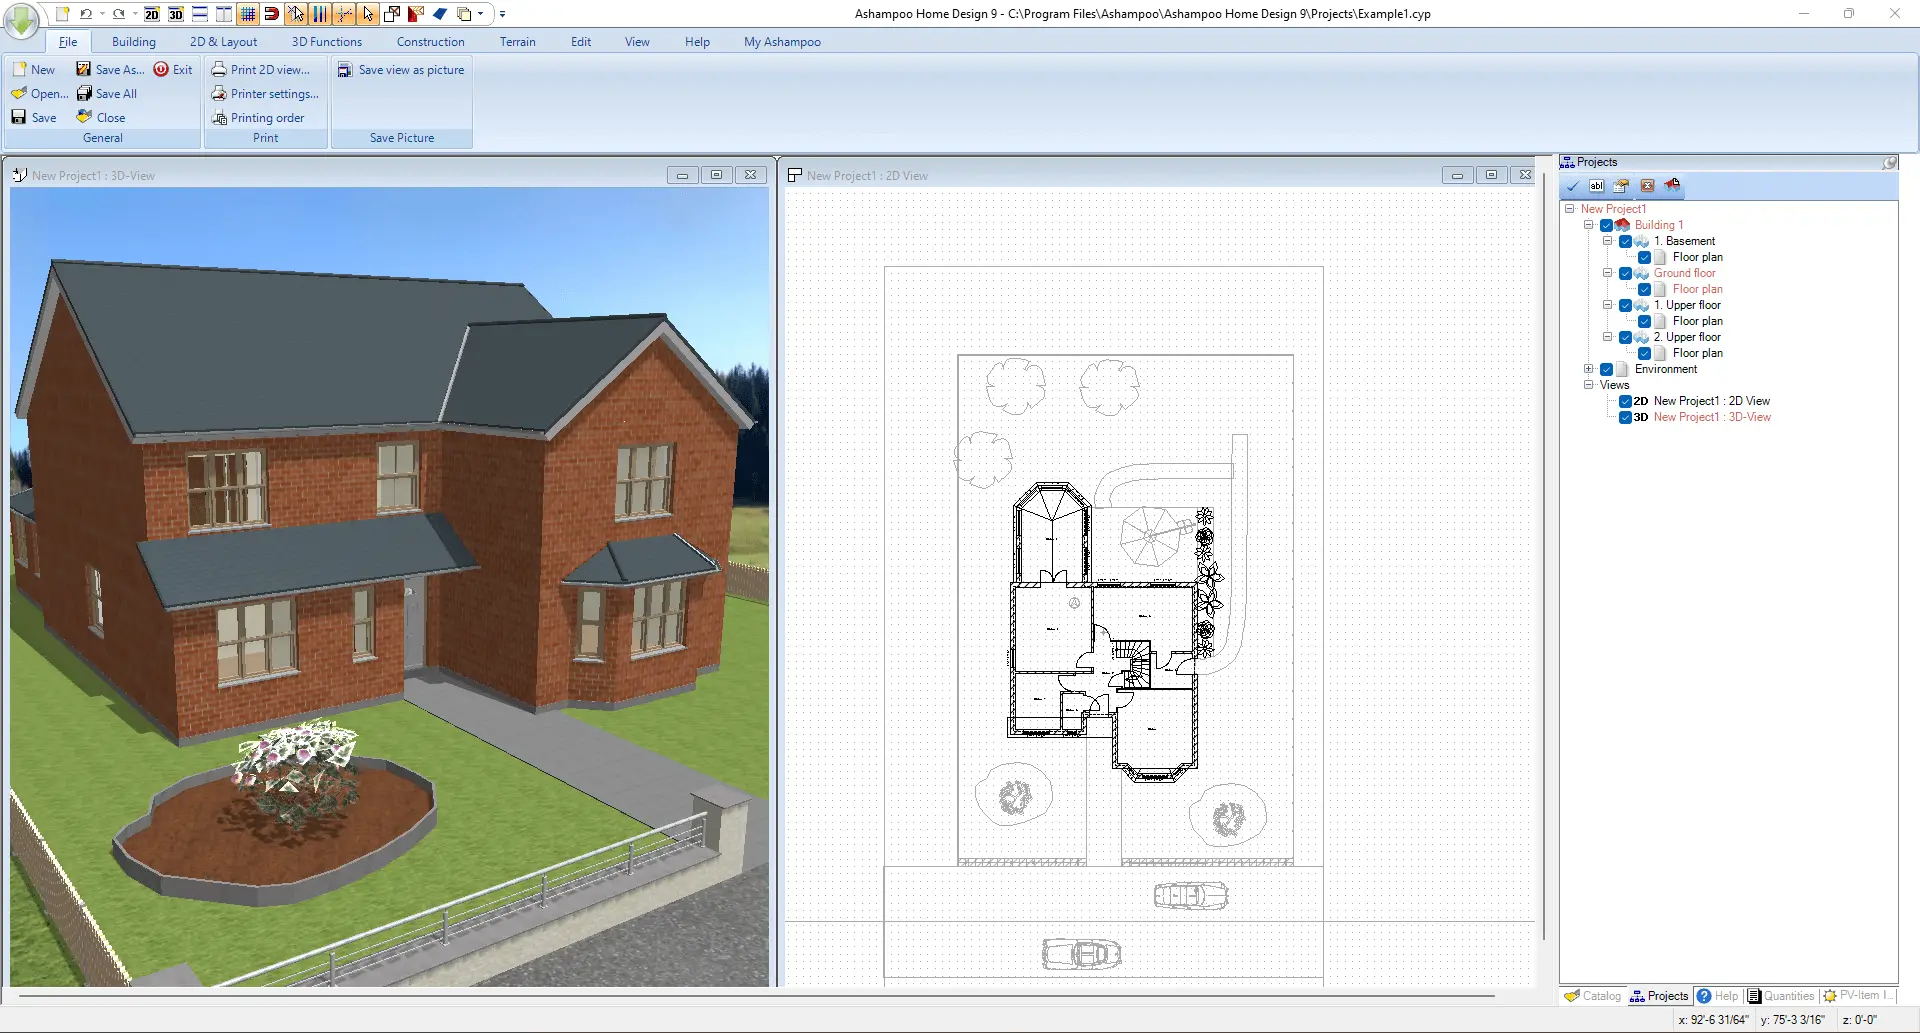This screenshot has width=1920, height=1033.
Task: Toggle the grid display icon
Action: click(x=247, y=15)
